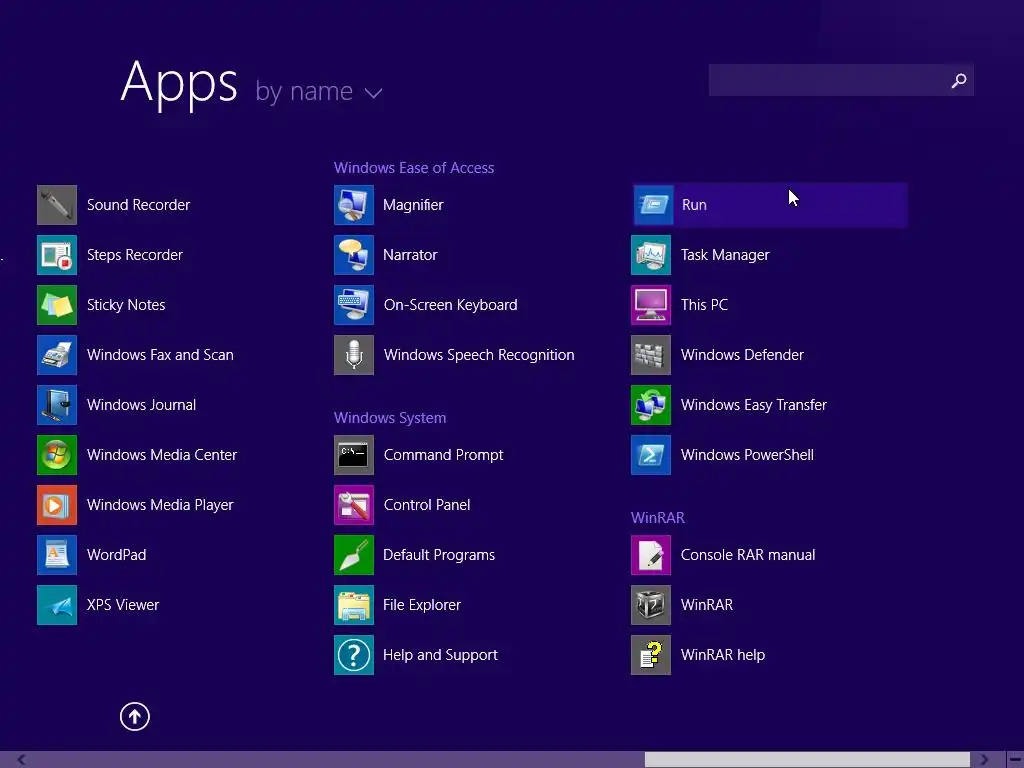Click the horizontal scrollbar thumb

pyautogui.click(x=807, y=760)
